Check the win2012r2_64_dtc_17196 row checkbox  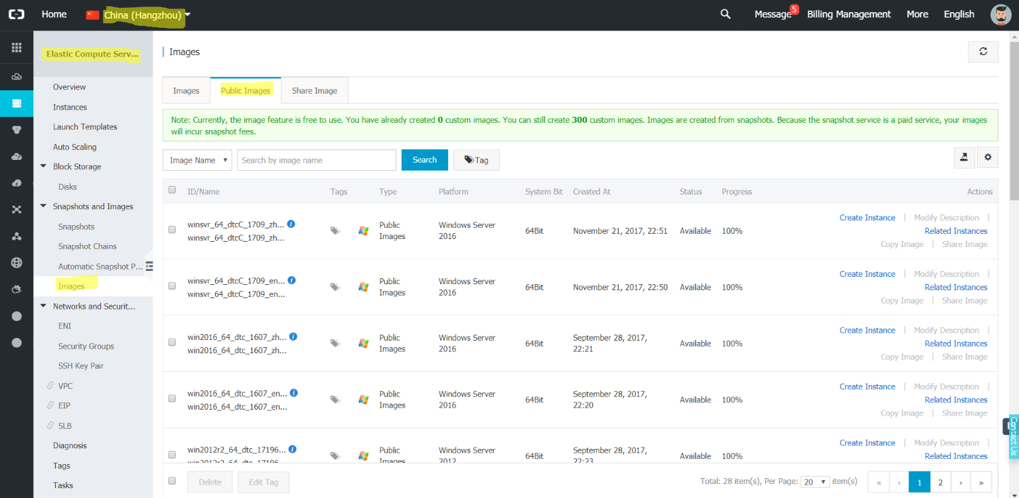(172, 454)
